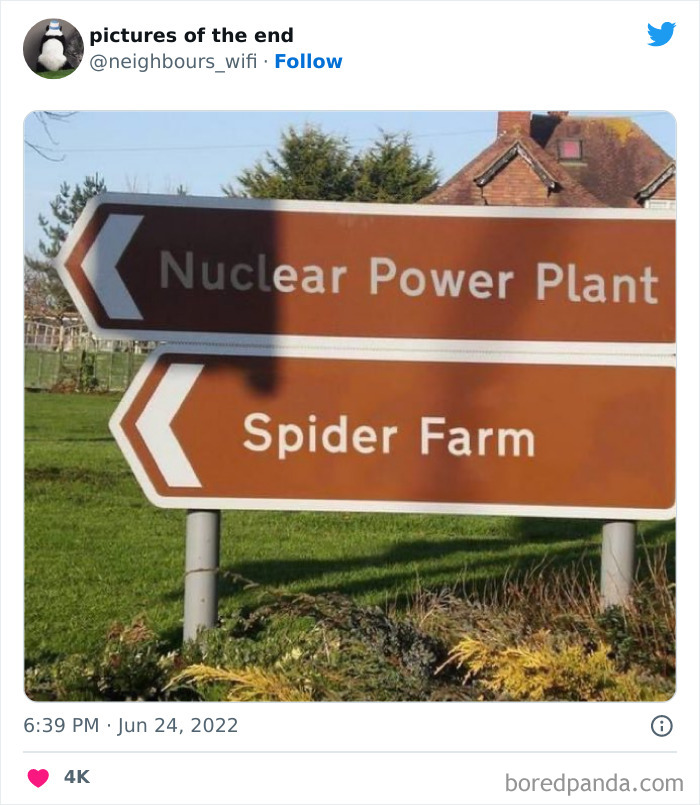The width and height of the screenshot is (700, 805).
Task: Click the 'Spider Farm' sign text
Action: [x=388, y=437]
